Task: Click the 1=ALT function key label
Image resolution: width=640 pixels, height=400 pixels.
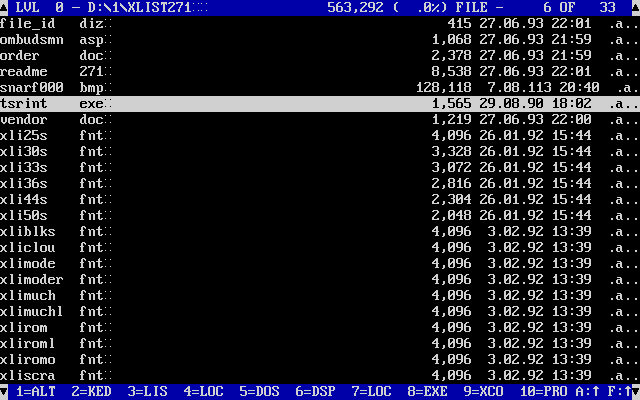Action: coord(36,392)
